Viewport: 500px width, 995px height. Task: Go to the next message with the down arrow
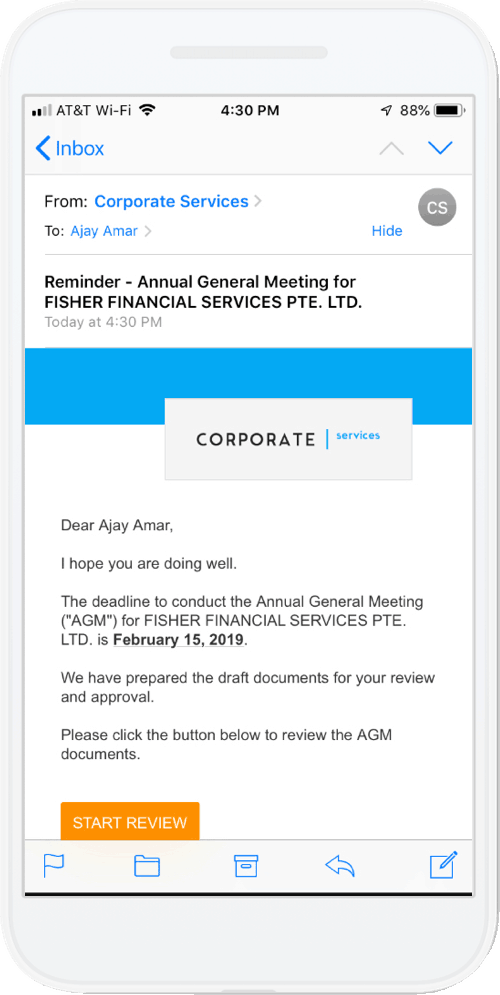(440, 148)
